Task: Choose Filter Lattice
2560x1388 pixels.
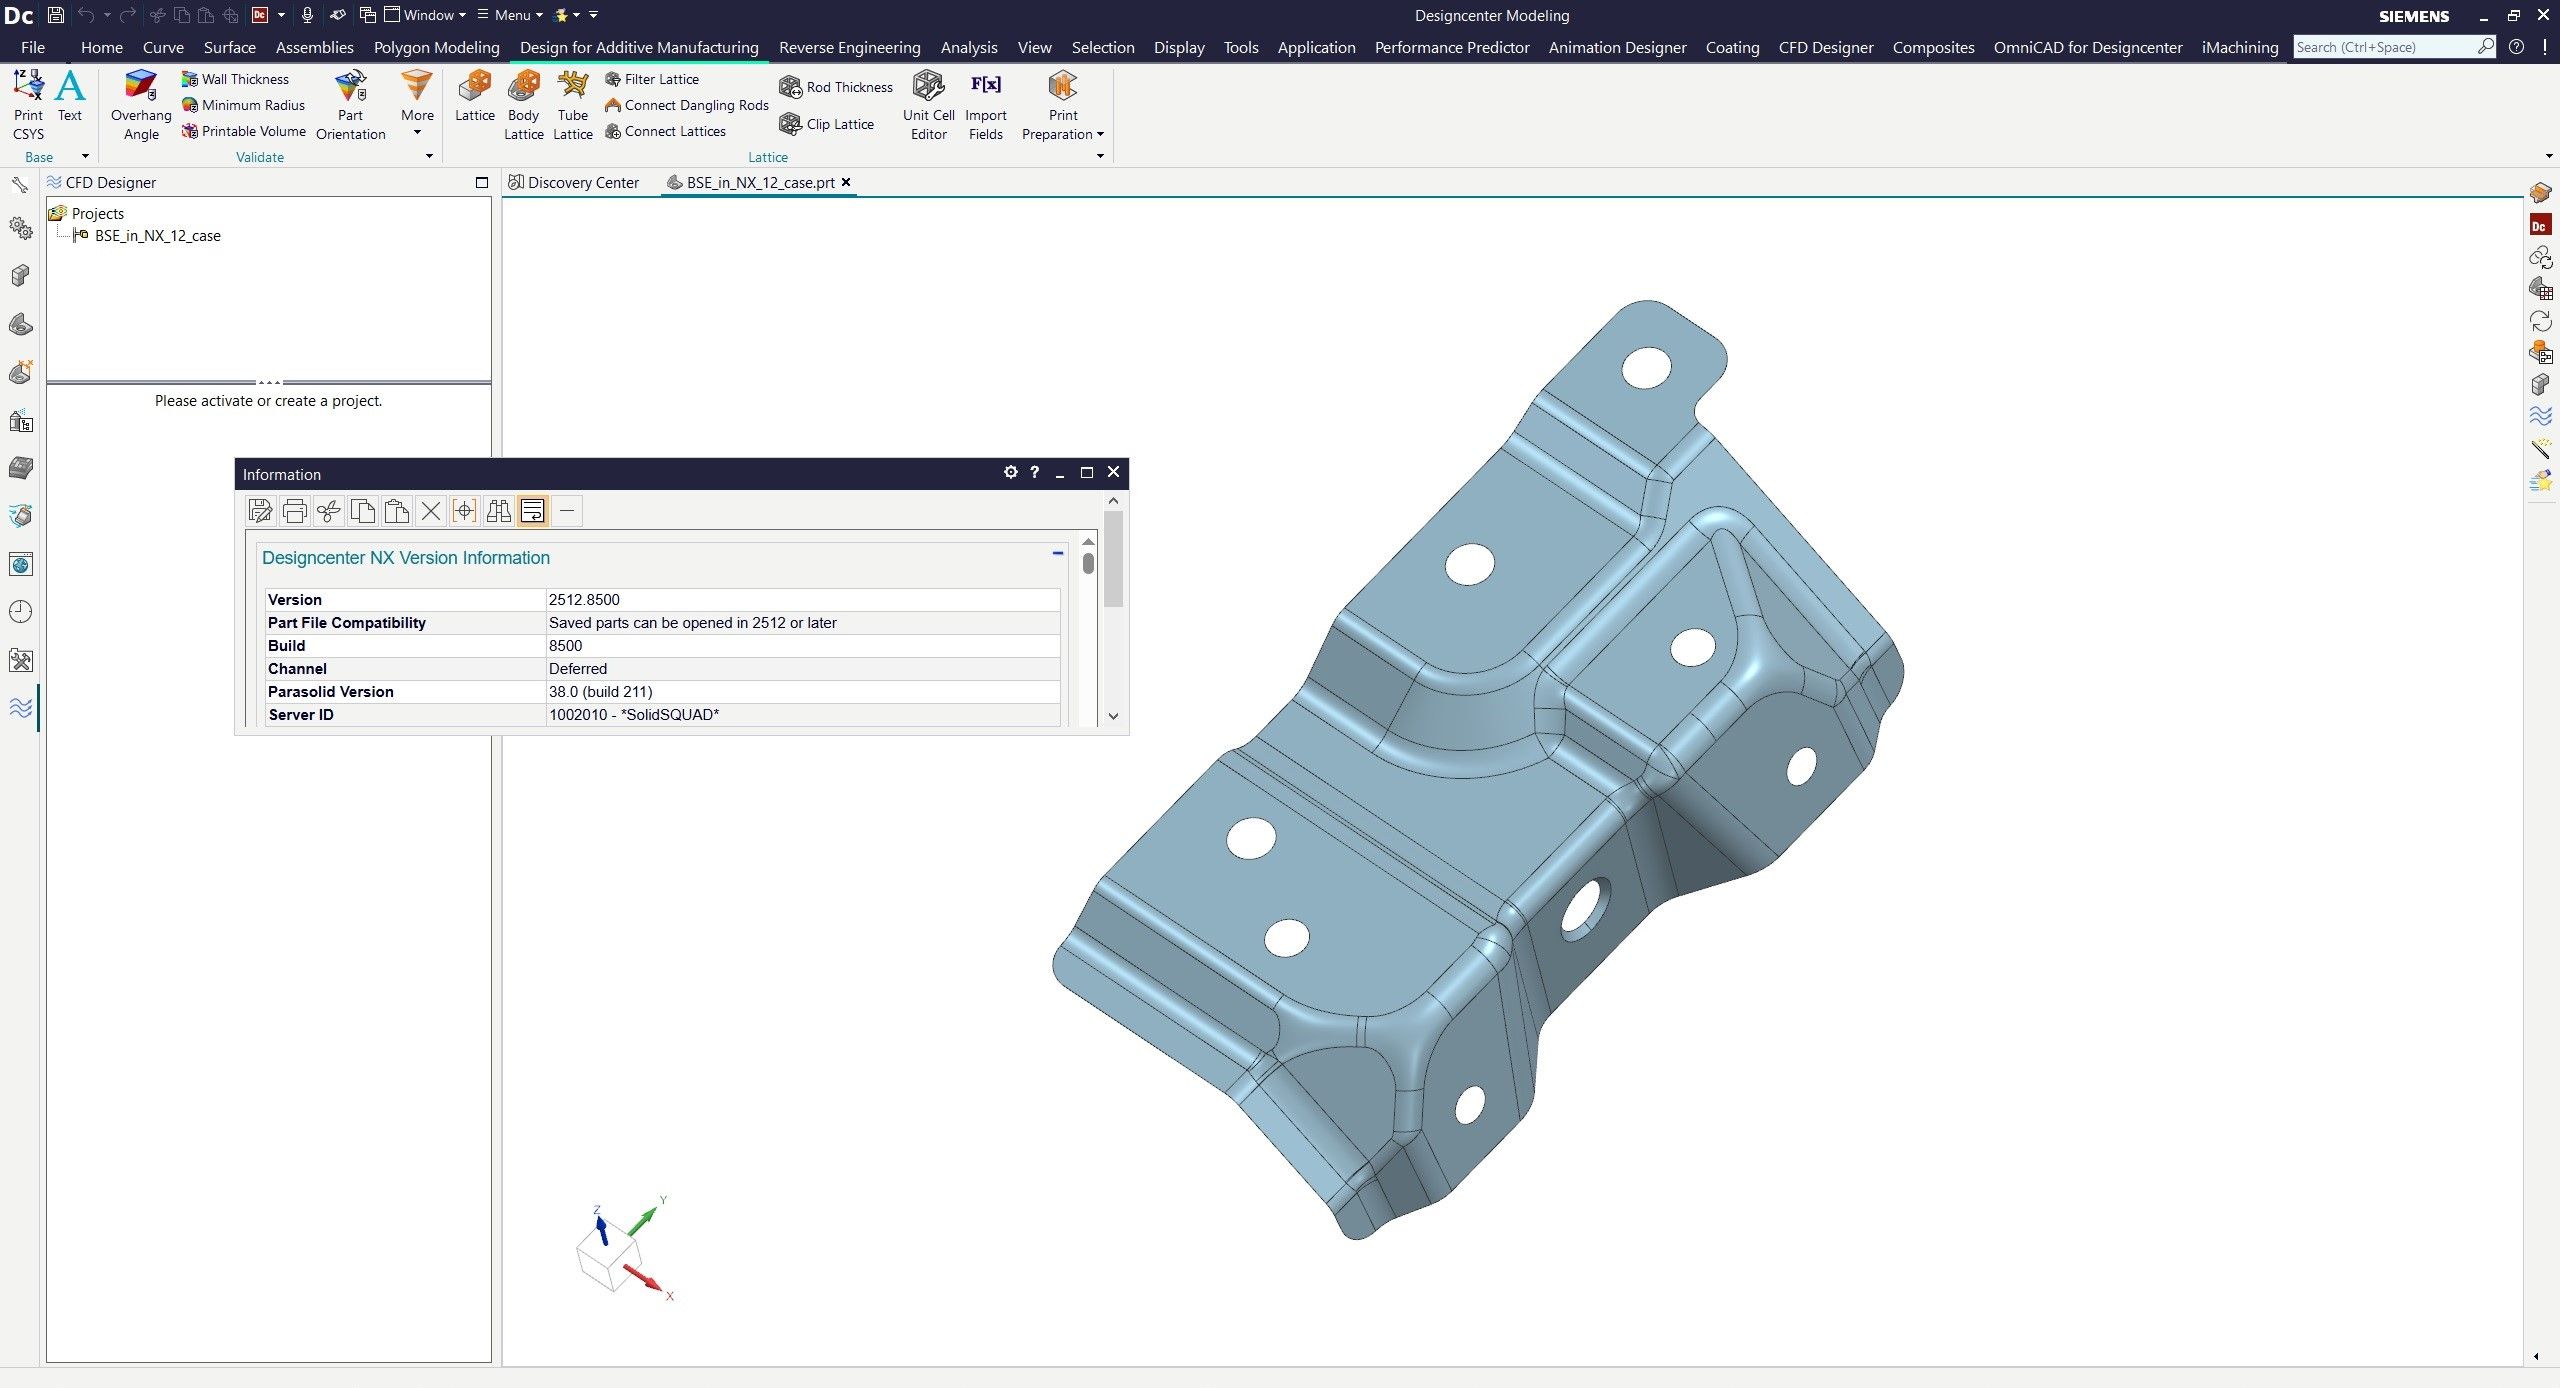Action: tap(652, 79)
